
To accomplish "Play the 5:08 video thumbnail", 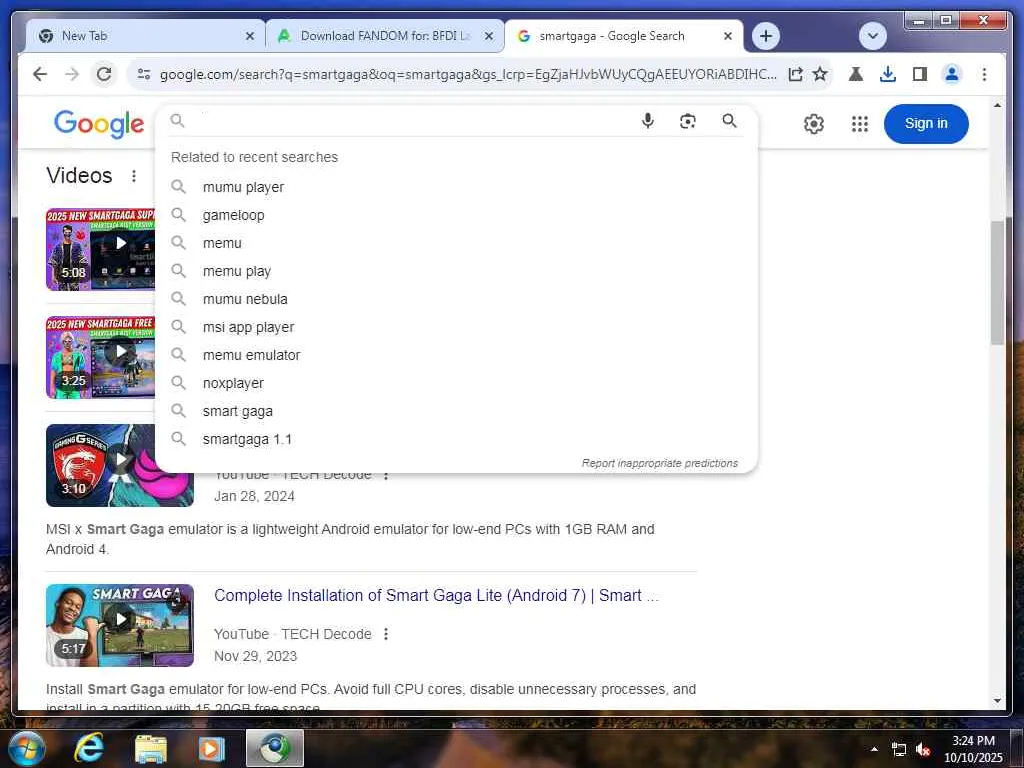I will [101, 249].
